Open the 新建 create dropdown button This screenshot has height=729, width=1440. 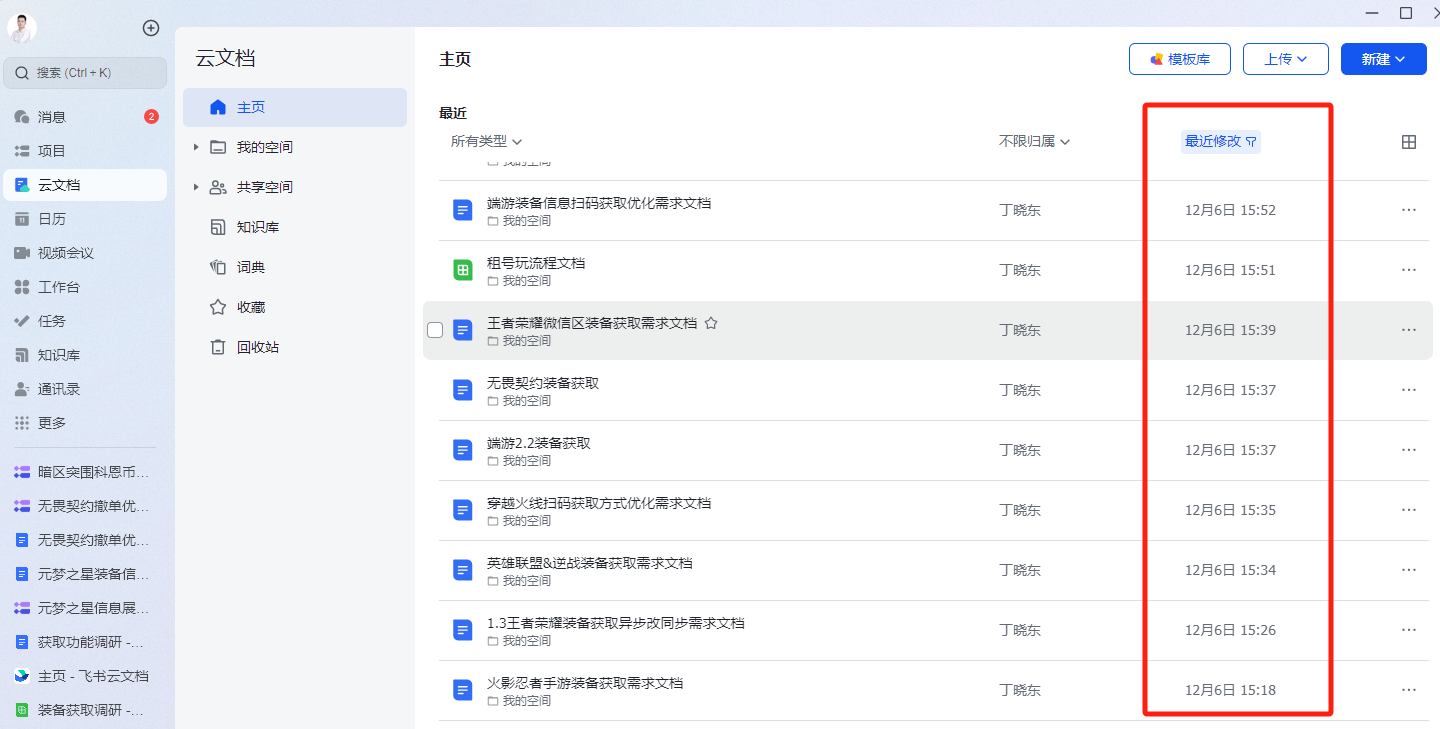1383,59
